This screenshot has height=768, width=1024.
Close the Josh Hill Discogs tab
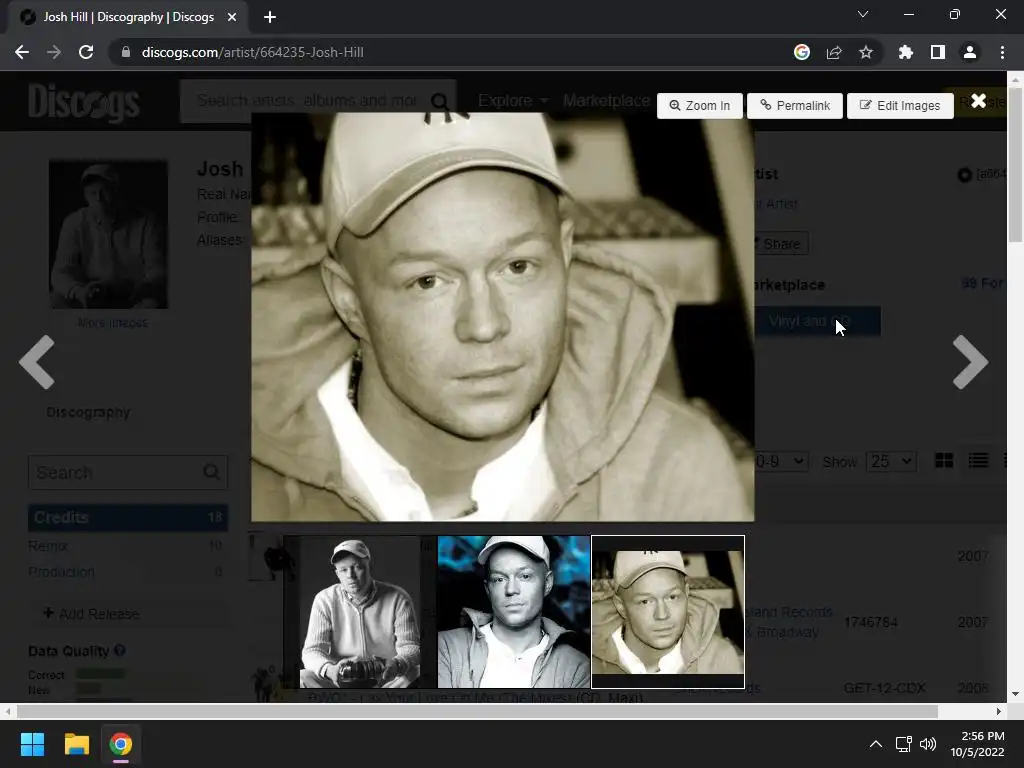pos(232,17)
